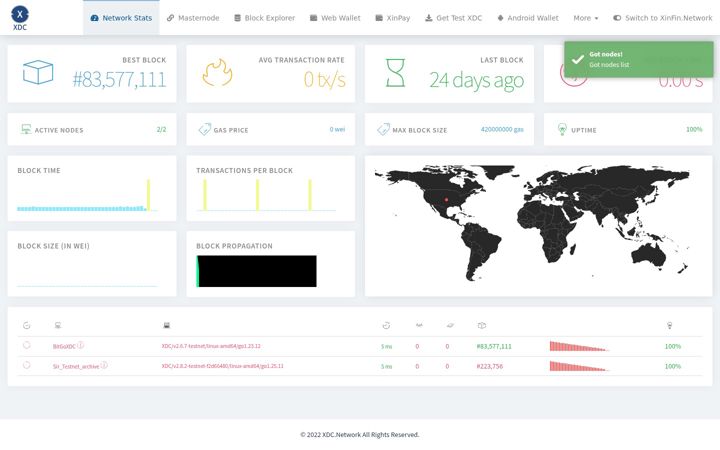Image resolution: width=720 pixels, height=450 pixels.
Task: Click the best block number #83,577,111 in top card
Action: tap(119, 80)
